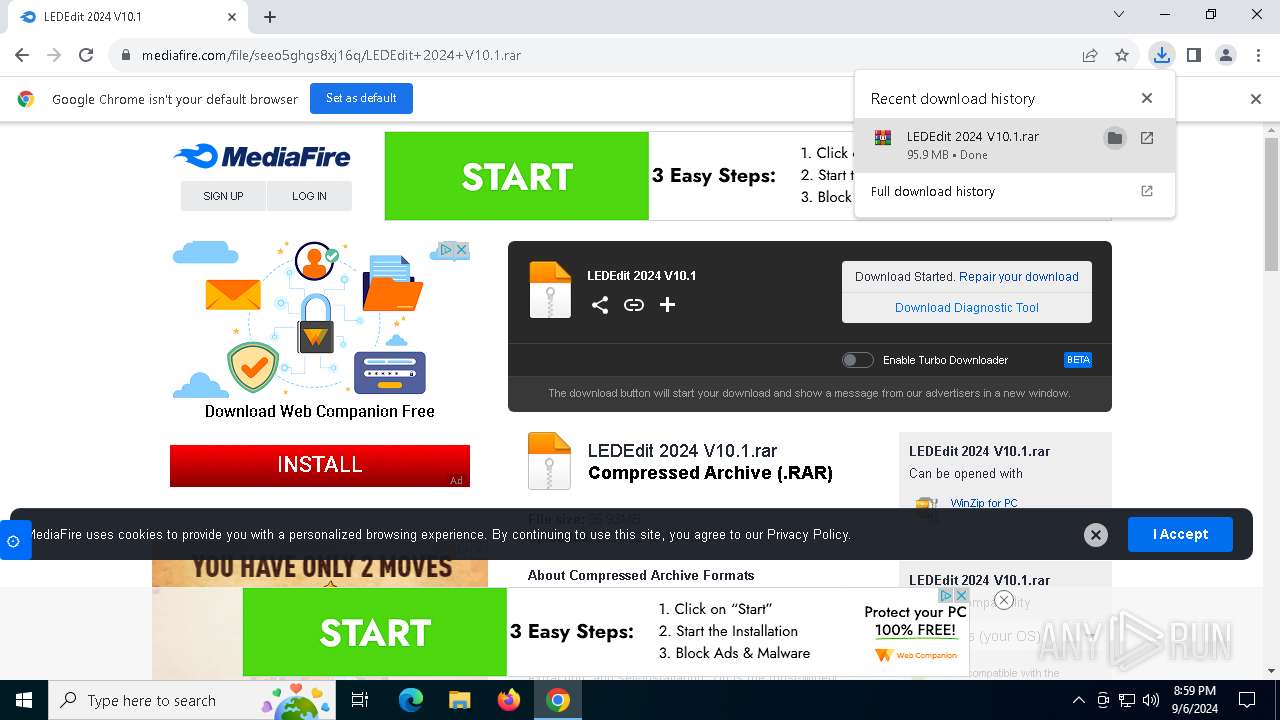Click the share icon under LEDEdit 2024 V10.1

pyautogui.click(x=600, y=305)
